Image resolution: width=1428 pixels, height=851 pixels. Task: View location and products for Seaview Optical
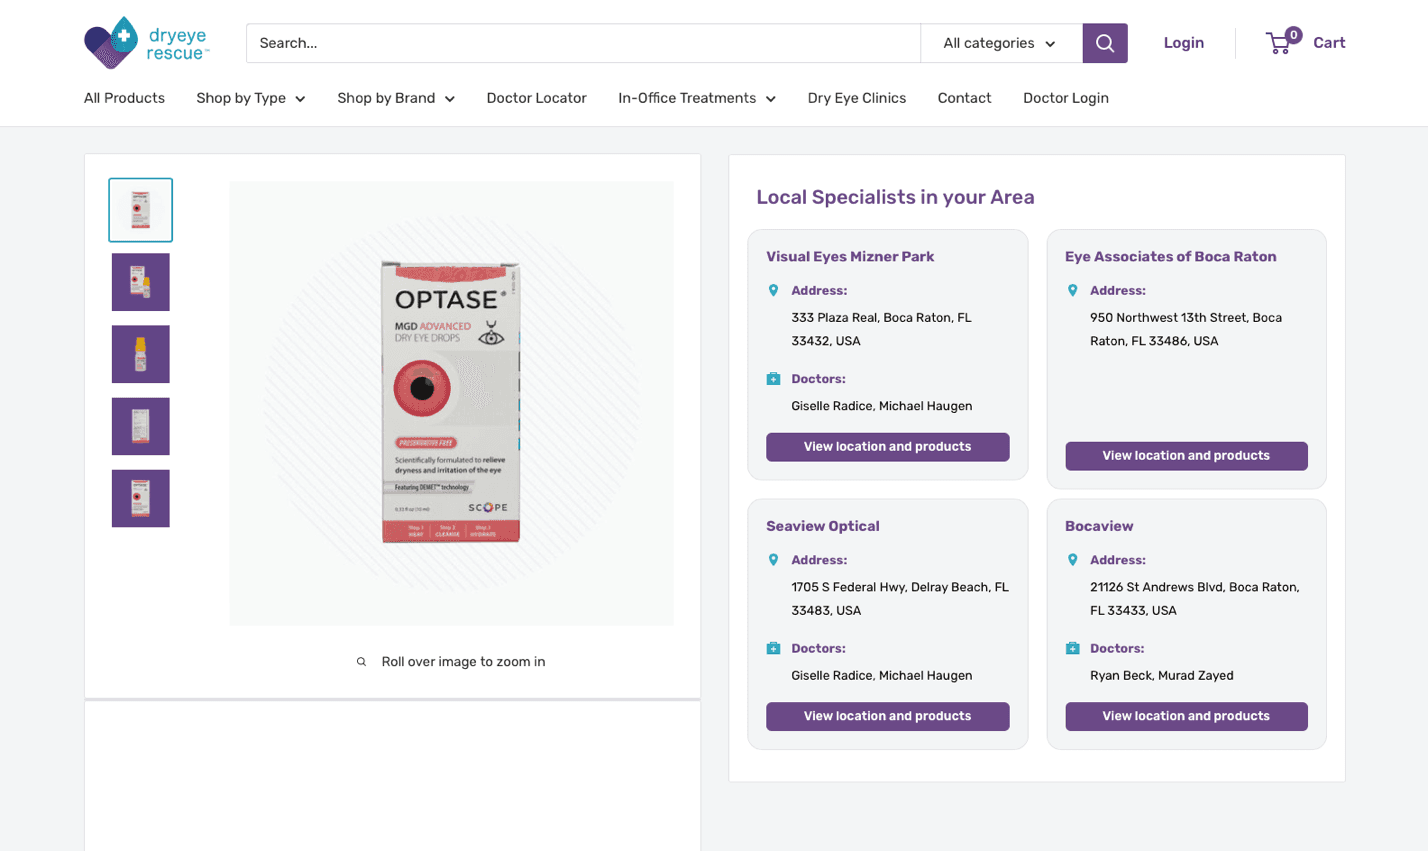click(x=888, y=716)
